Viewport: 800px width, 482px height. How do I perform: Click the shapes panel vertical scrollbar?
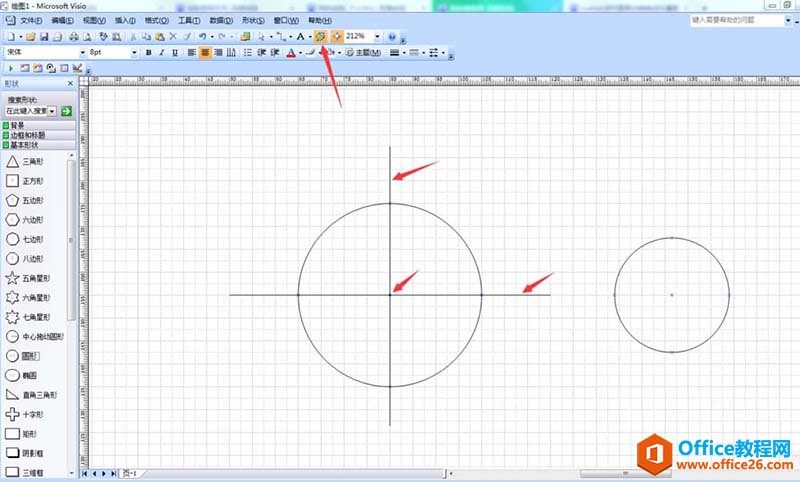coord(71,240)
